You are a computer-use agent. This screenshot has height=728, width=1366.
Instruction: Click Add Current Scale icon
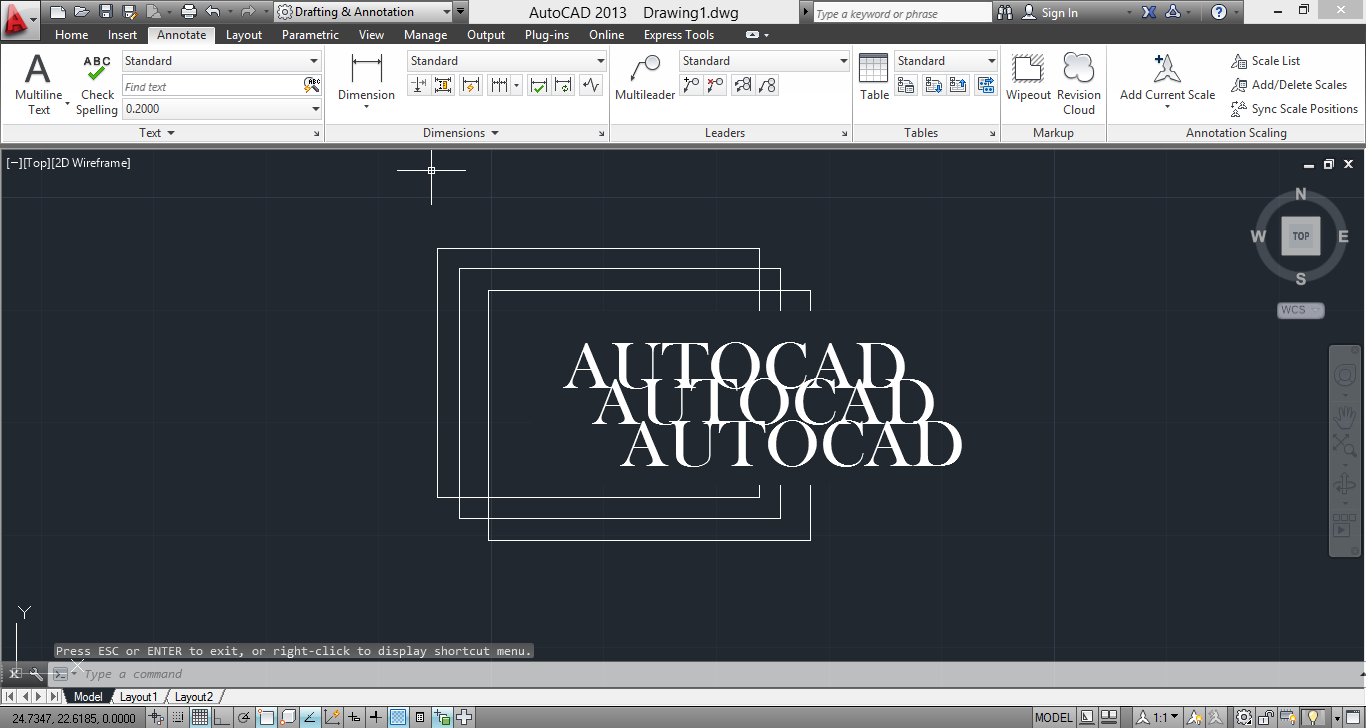point(1167,68)
